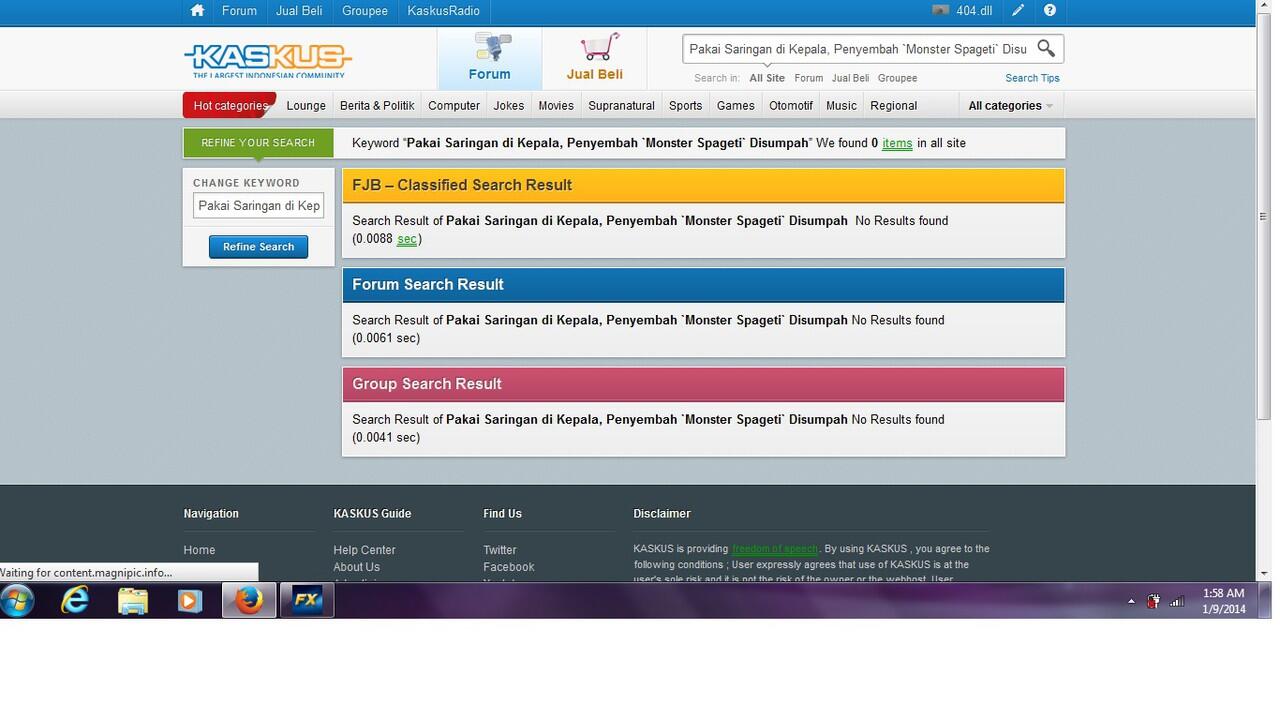Open the Jokes category
The image size is (1280, 720).
[x=509, y=106]
